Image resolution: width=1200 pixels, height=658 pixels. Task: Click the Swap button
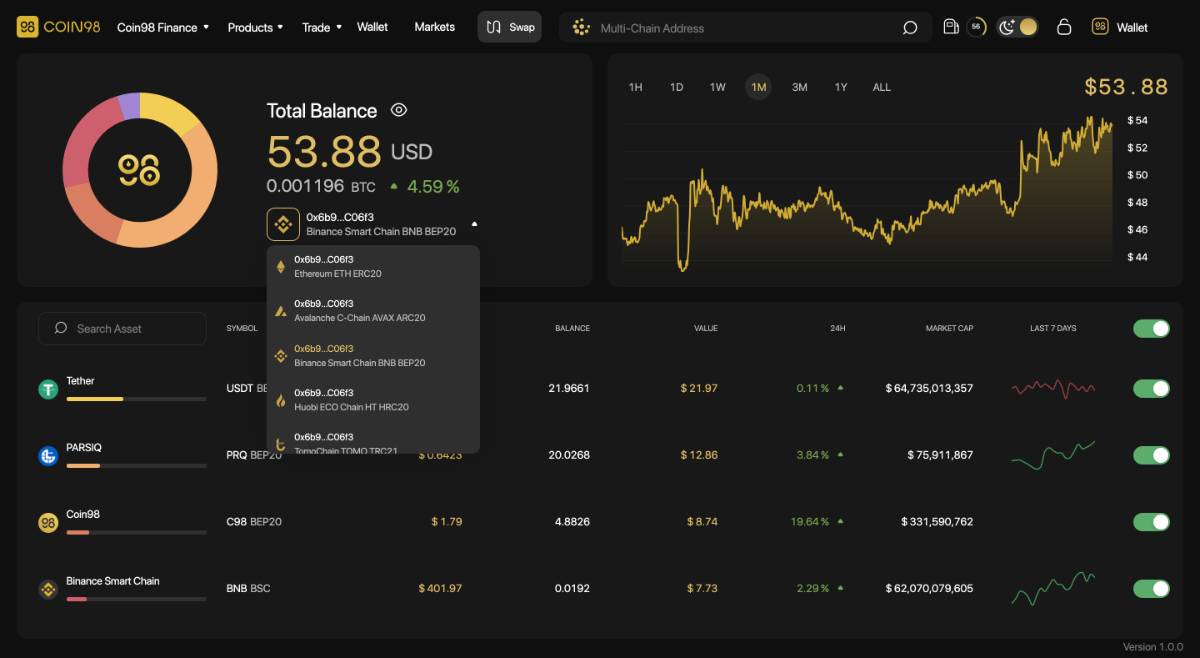(509, 27)
